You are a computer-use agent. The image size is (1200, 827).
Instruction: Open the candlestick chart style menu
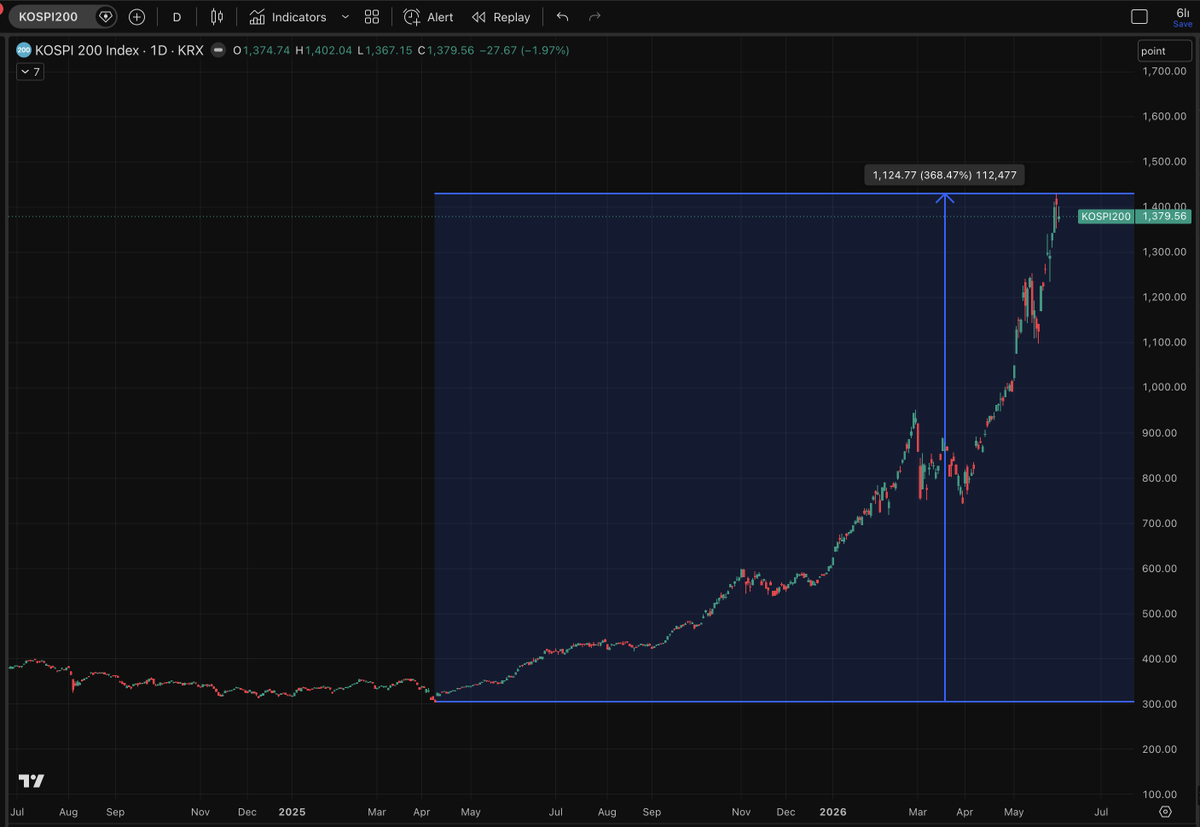pos(217,17)
